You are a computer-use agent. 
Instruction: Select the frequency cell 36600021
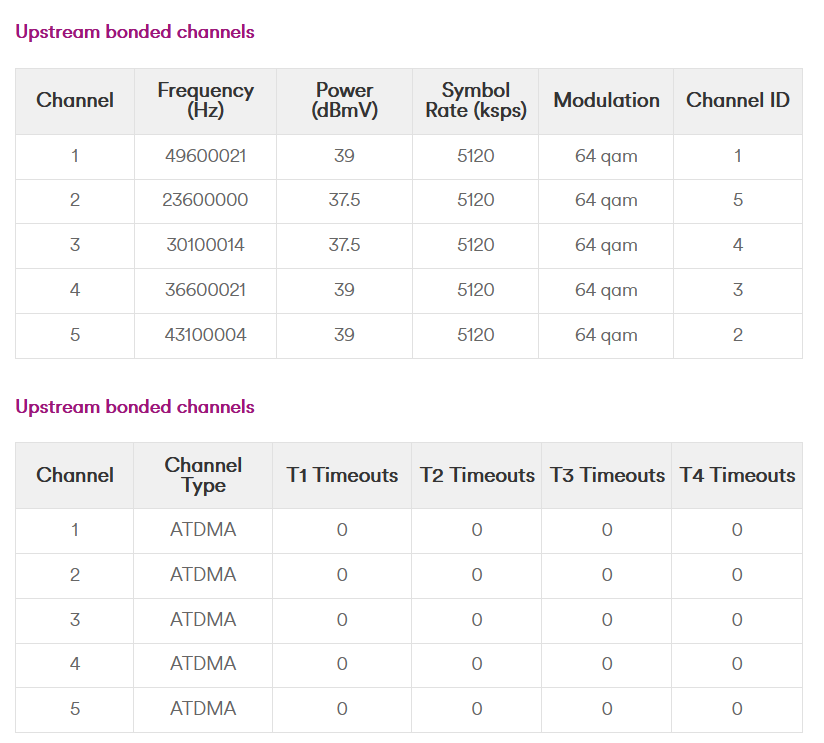(x=205, y=290)
